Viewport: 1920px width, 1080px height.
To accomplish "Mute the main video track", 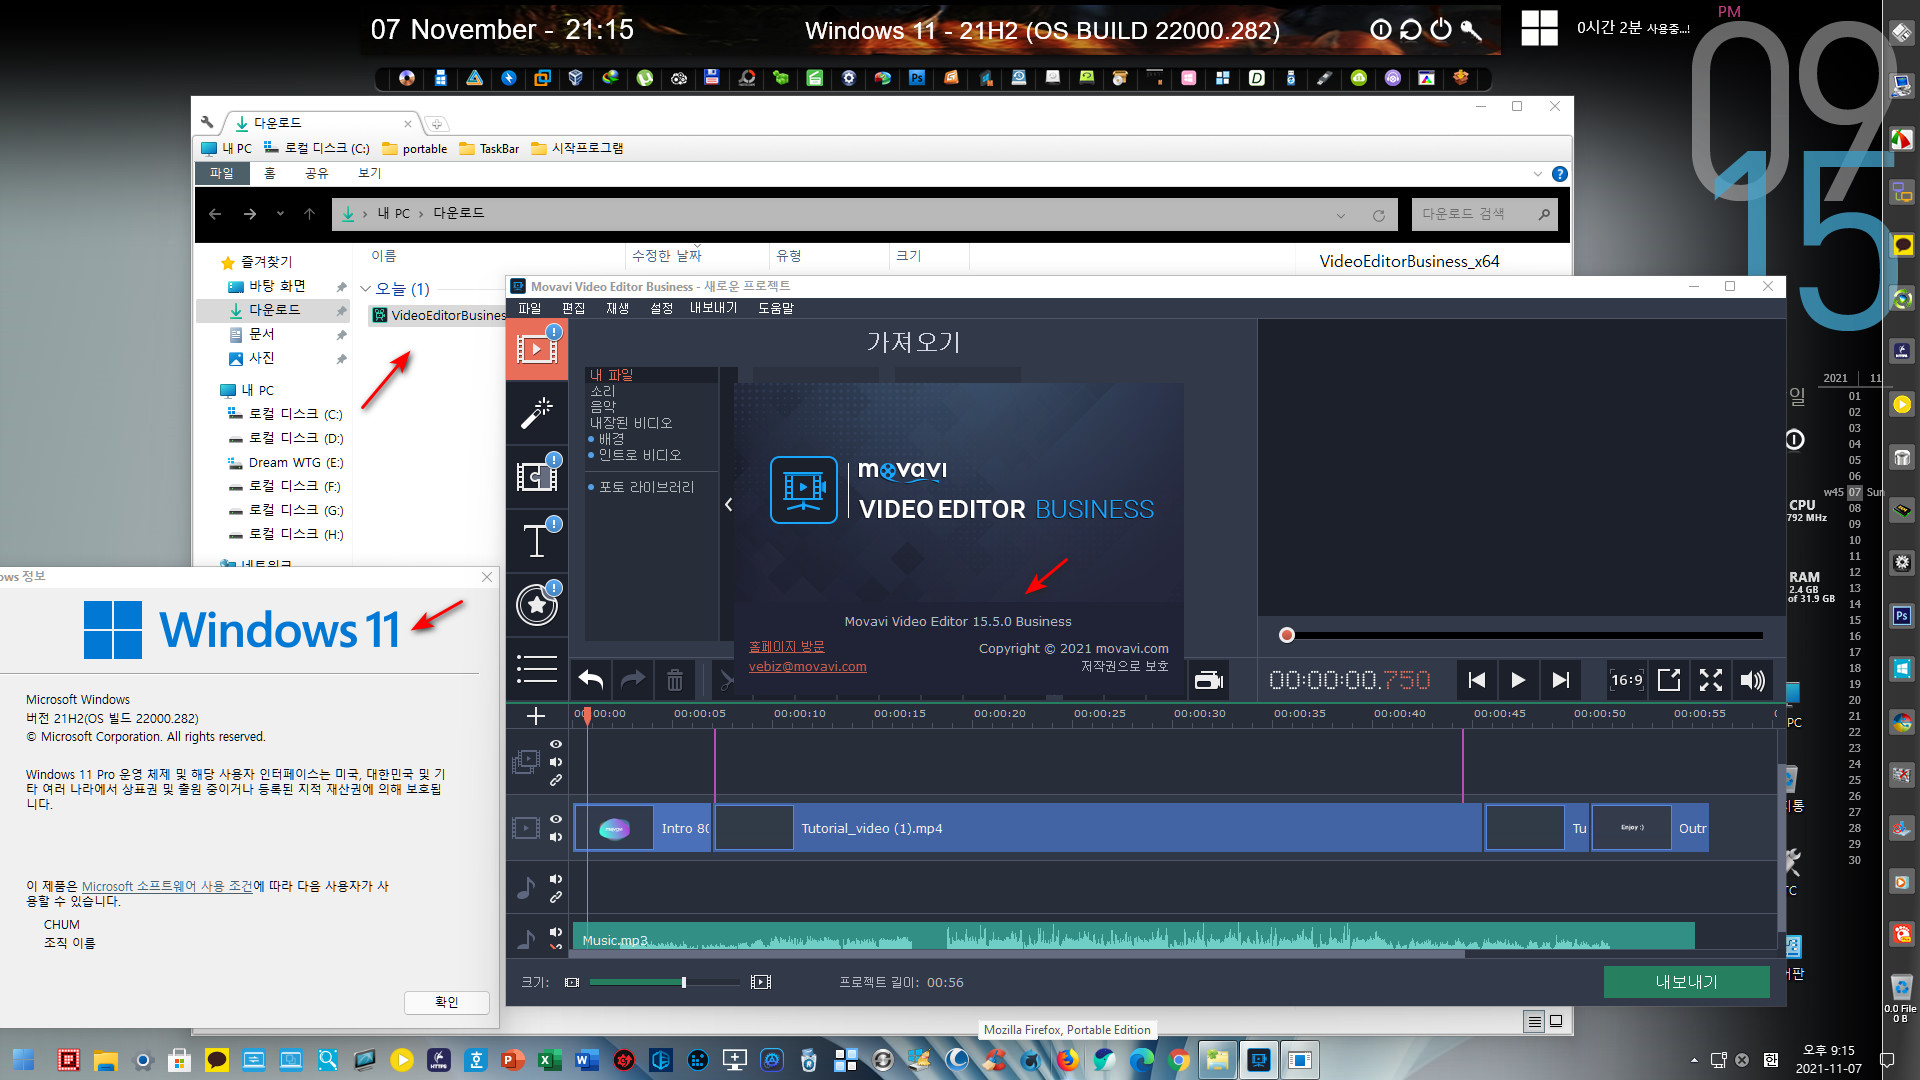I will pyautogui.click(x=556, y=837).
